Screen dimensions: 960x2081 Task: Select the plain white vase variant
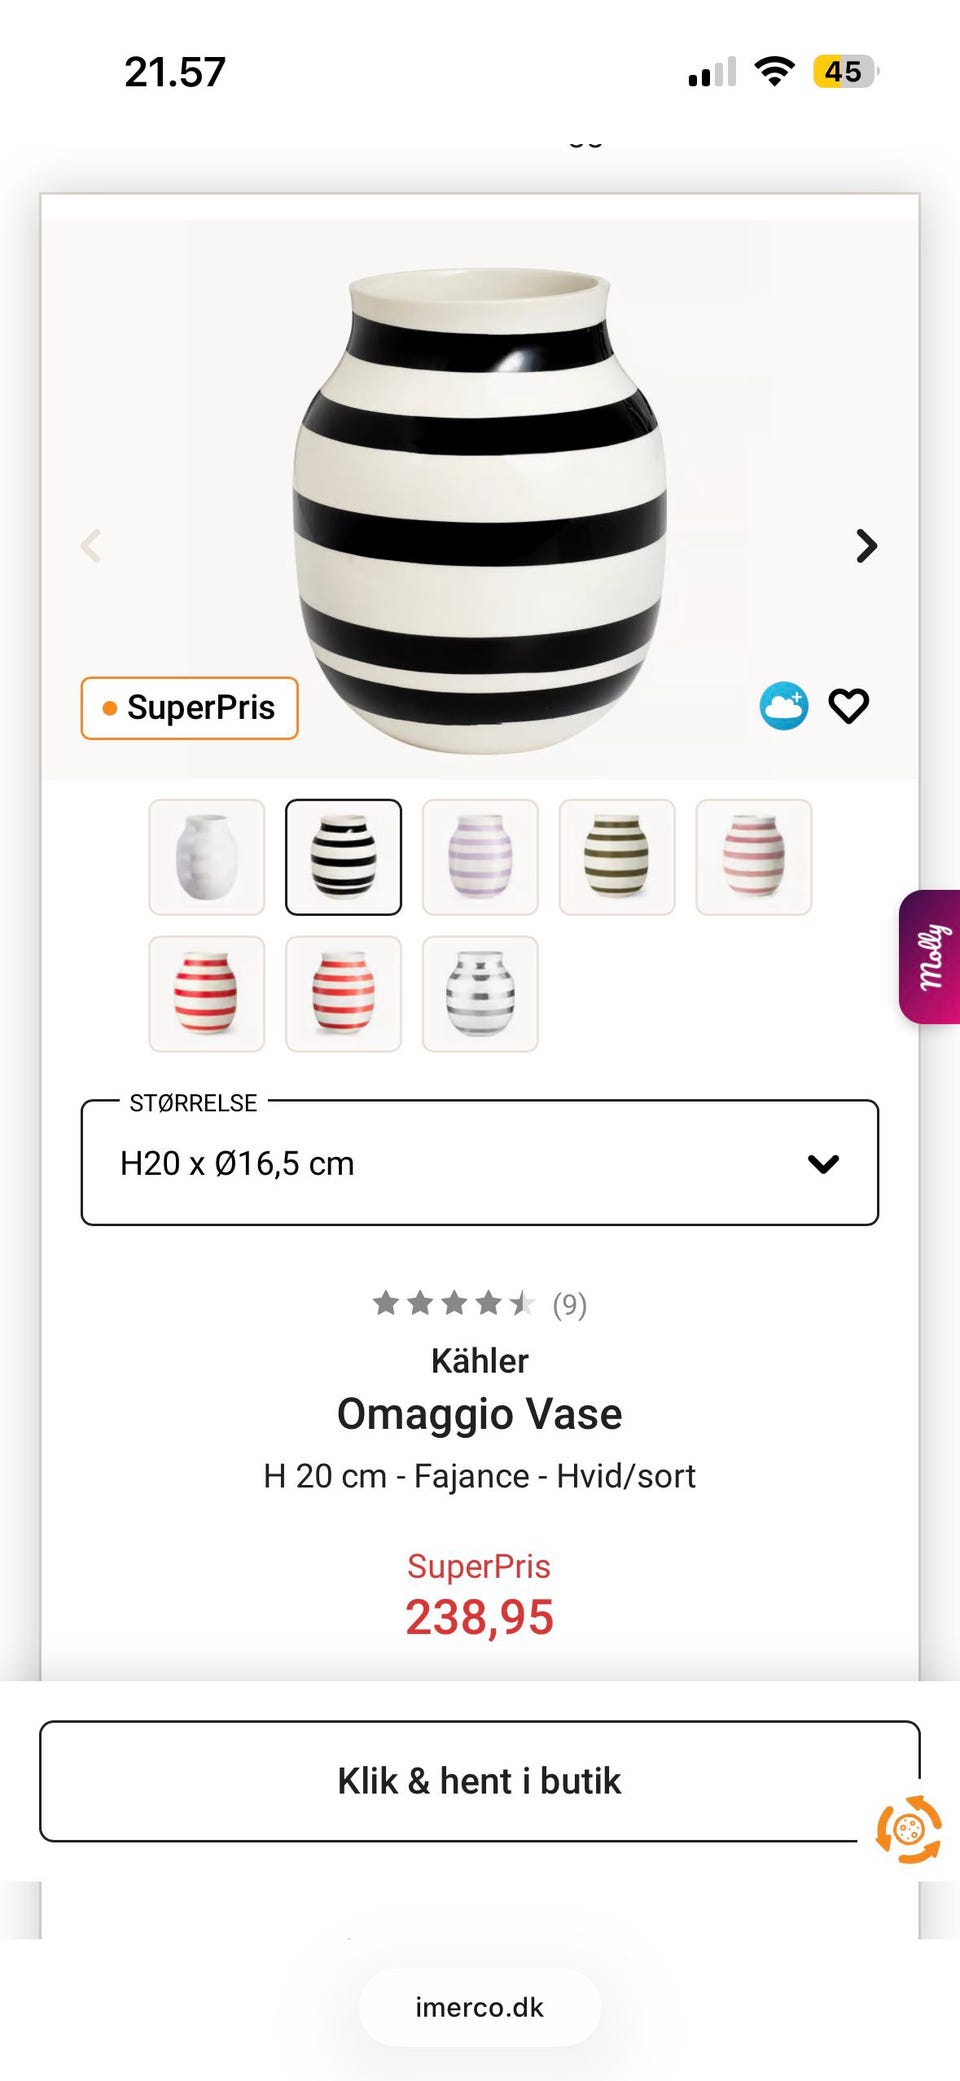[207, 857]
